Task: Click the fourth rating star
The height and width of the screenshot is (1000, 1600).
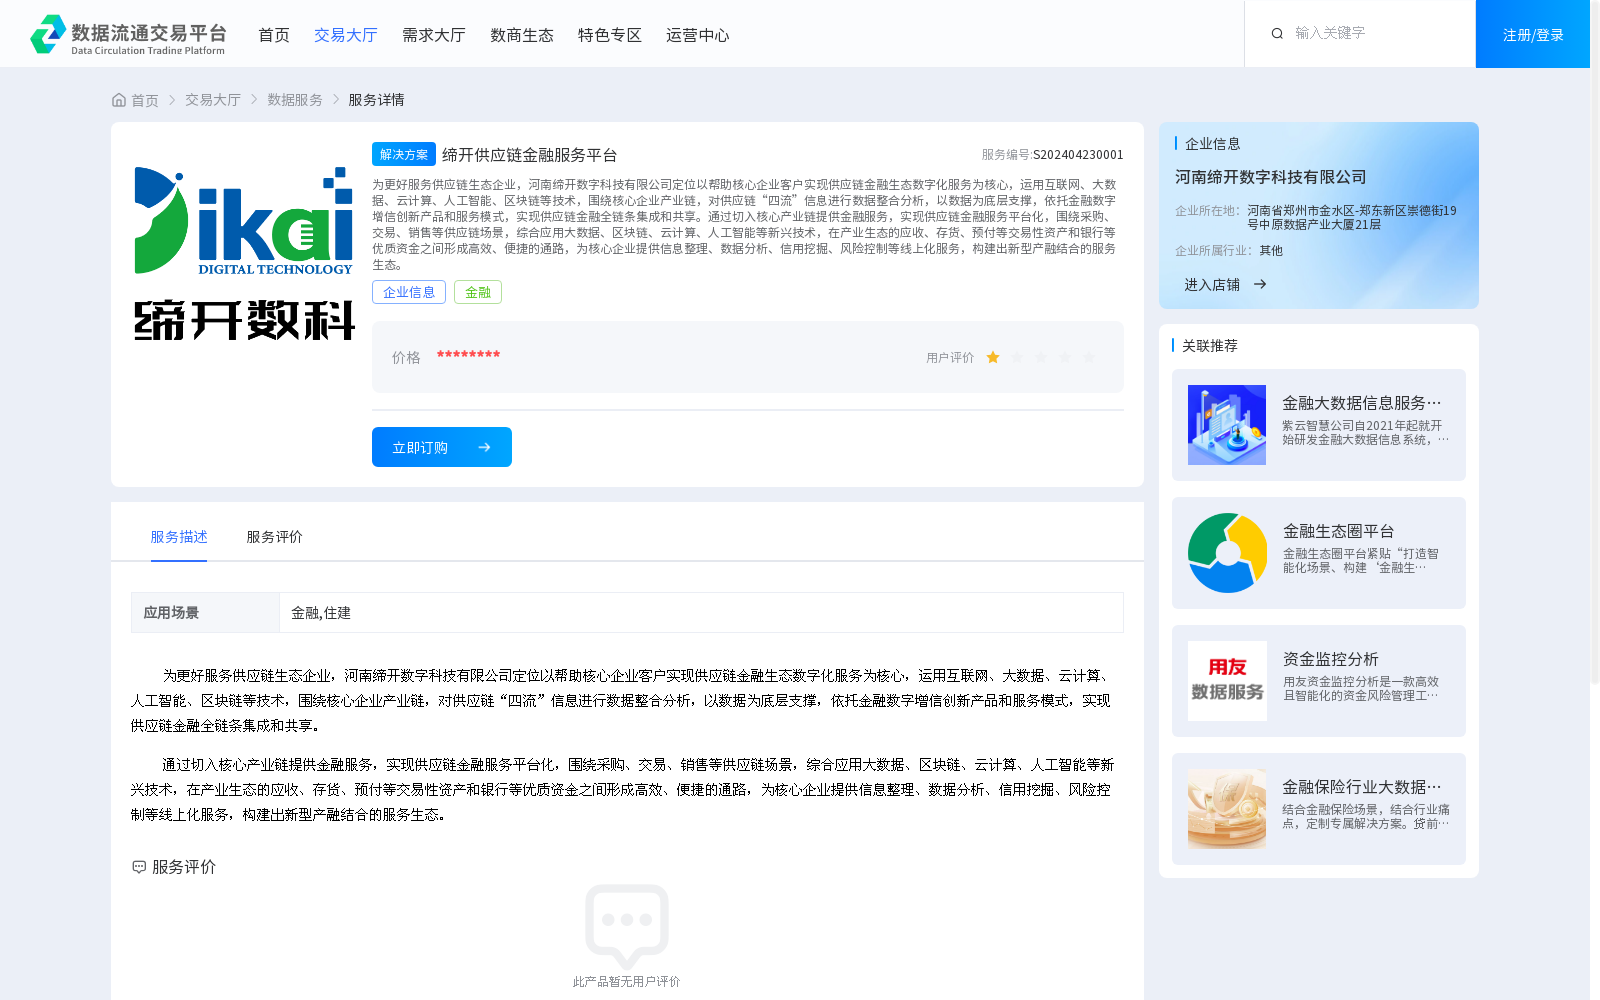Action: [1065, 357]
